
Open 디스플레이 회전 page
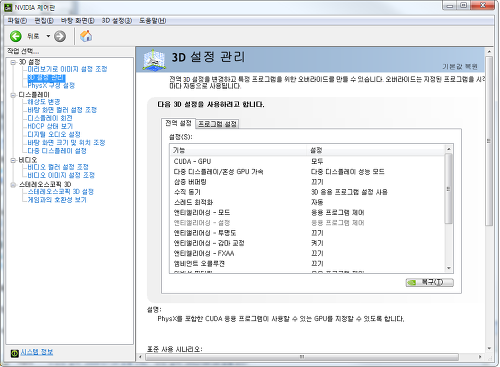[x=50, y=118]
